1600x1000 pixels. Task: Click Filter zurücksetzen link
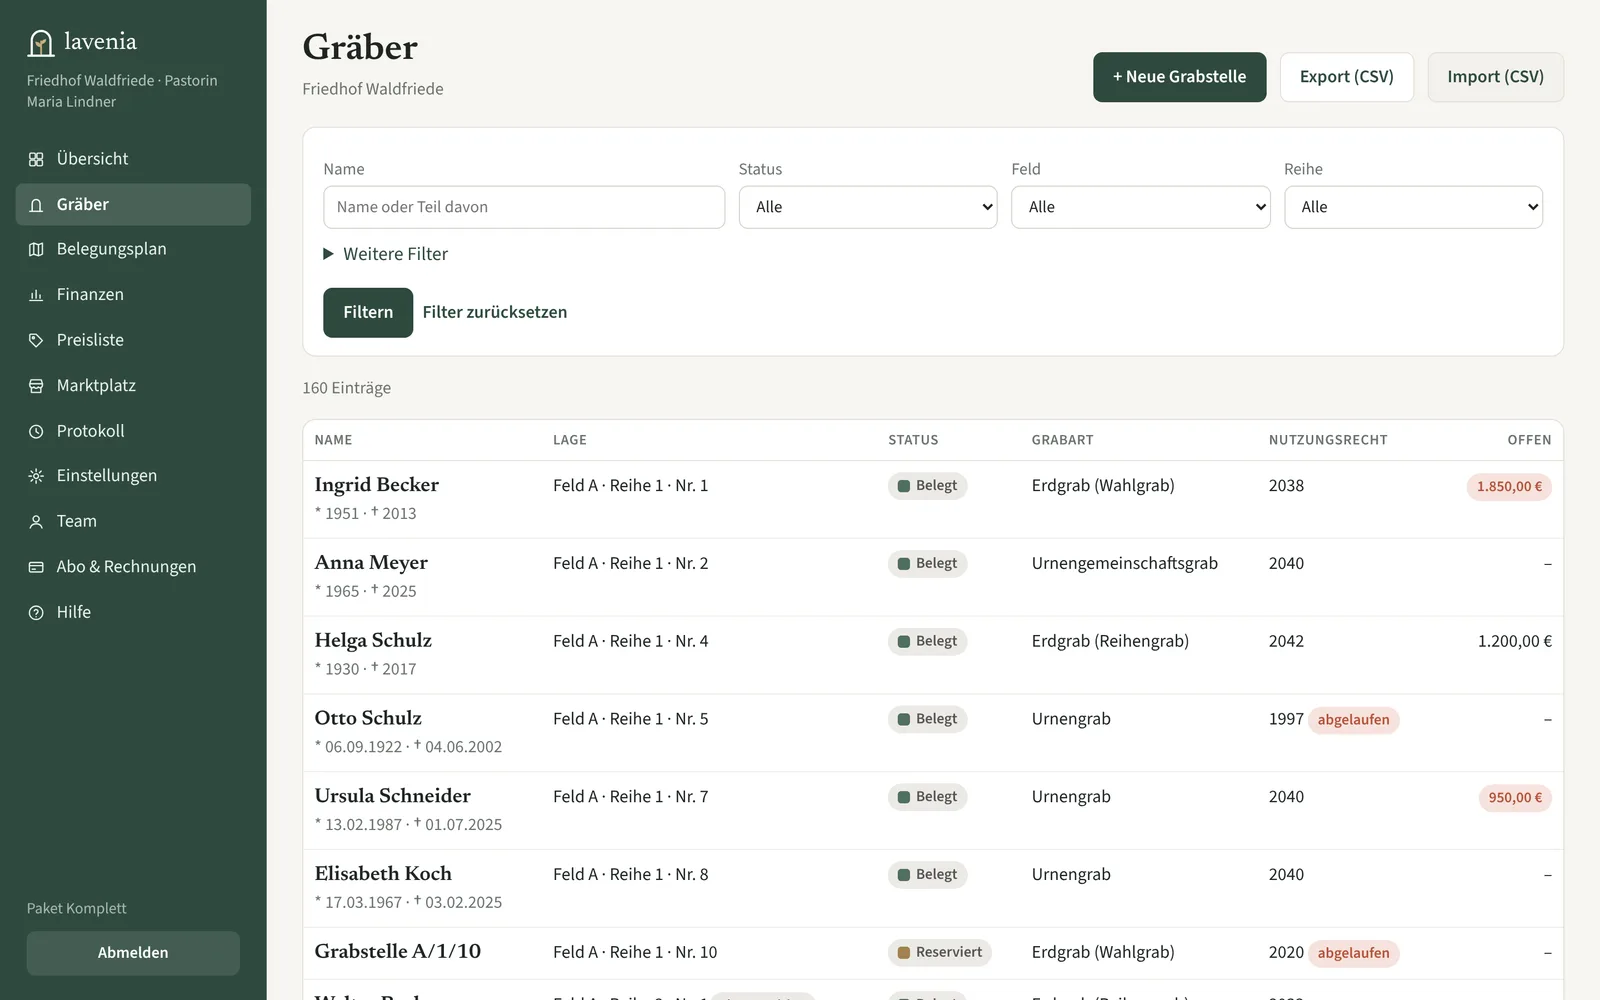[x=495, y=312]
